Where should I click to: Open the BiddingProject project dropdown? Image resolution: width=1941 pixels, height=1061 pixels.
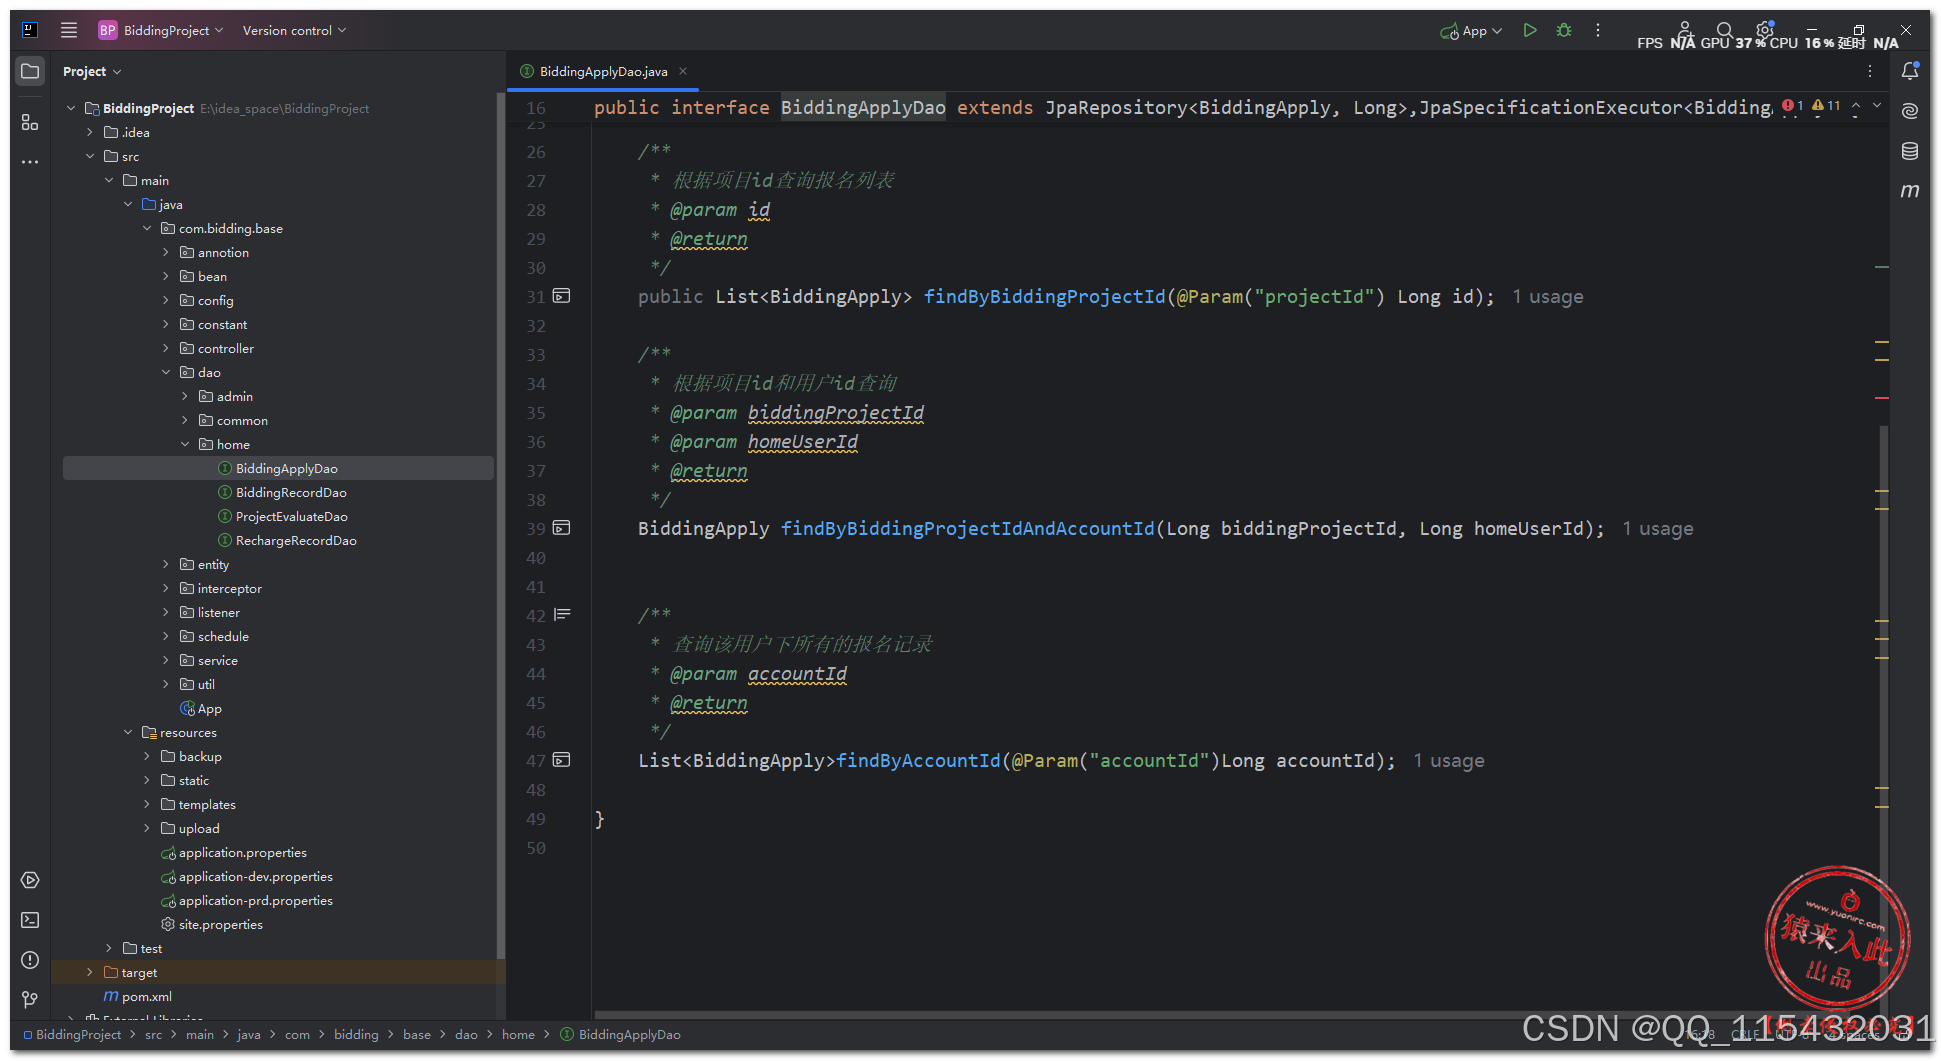coord(161,30)
